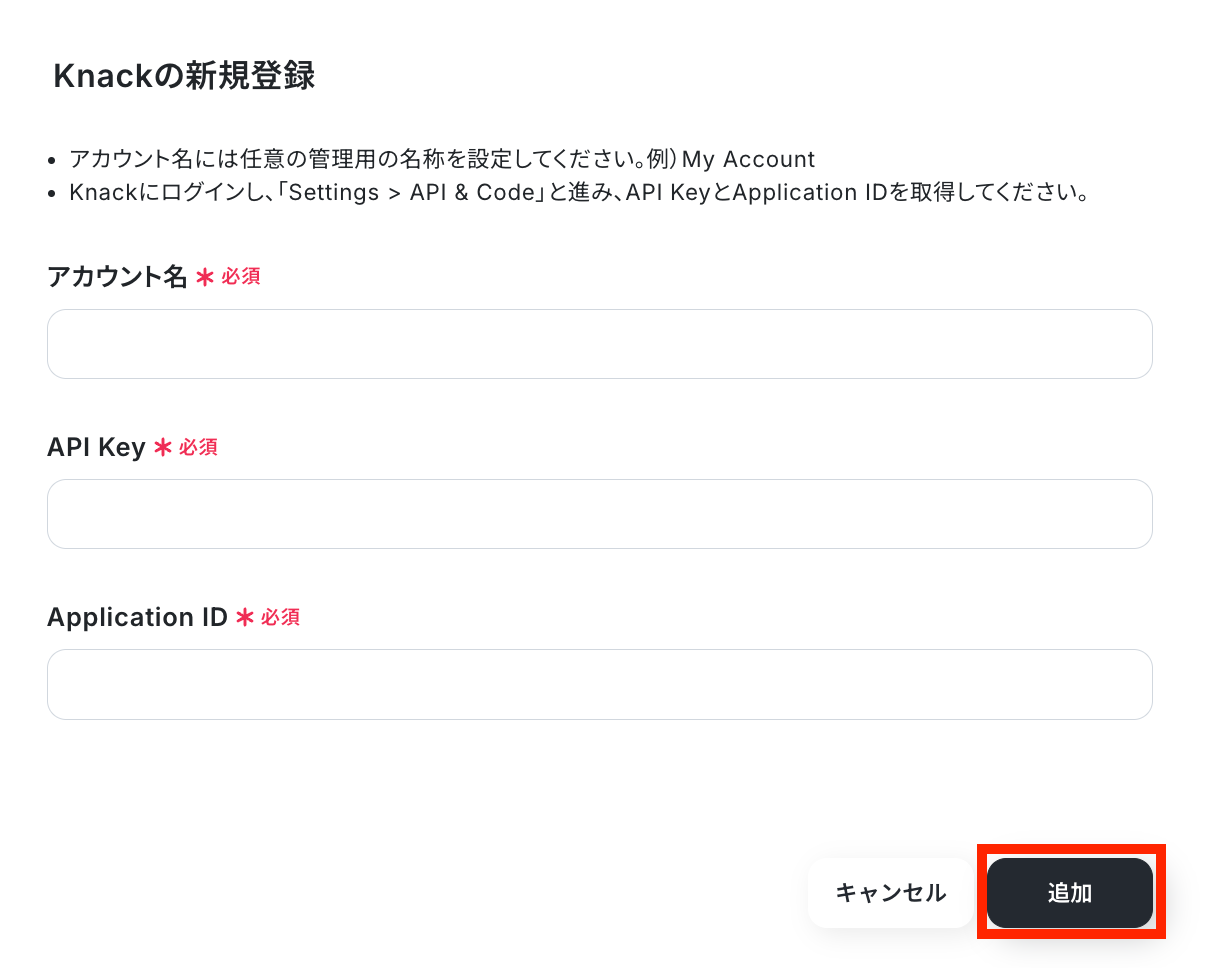Click the "My Account" example text
The width and height of the screenshot is (1206, 968).
748,159
